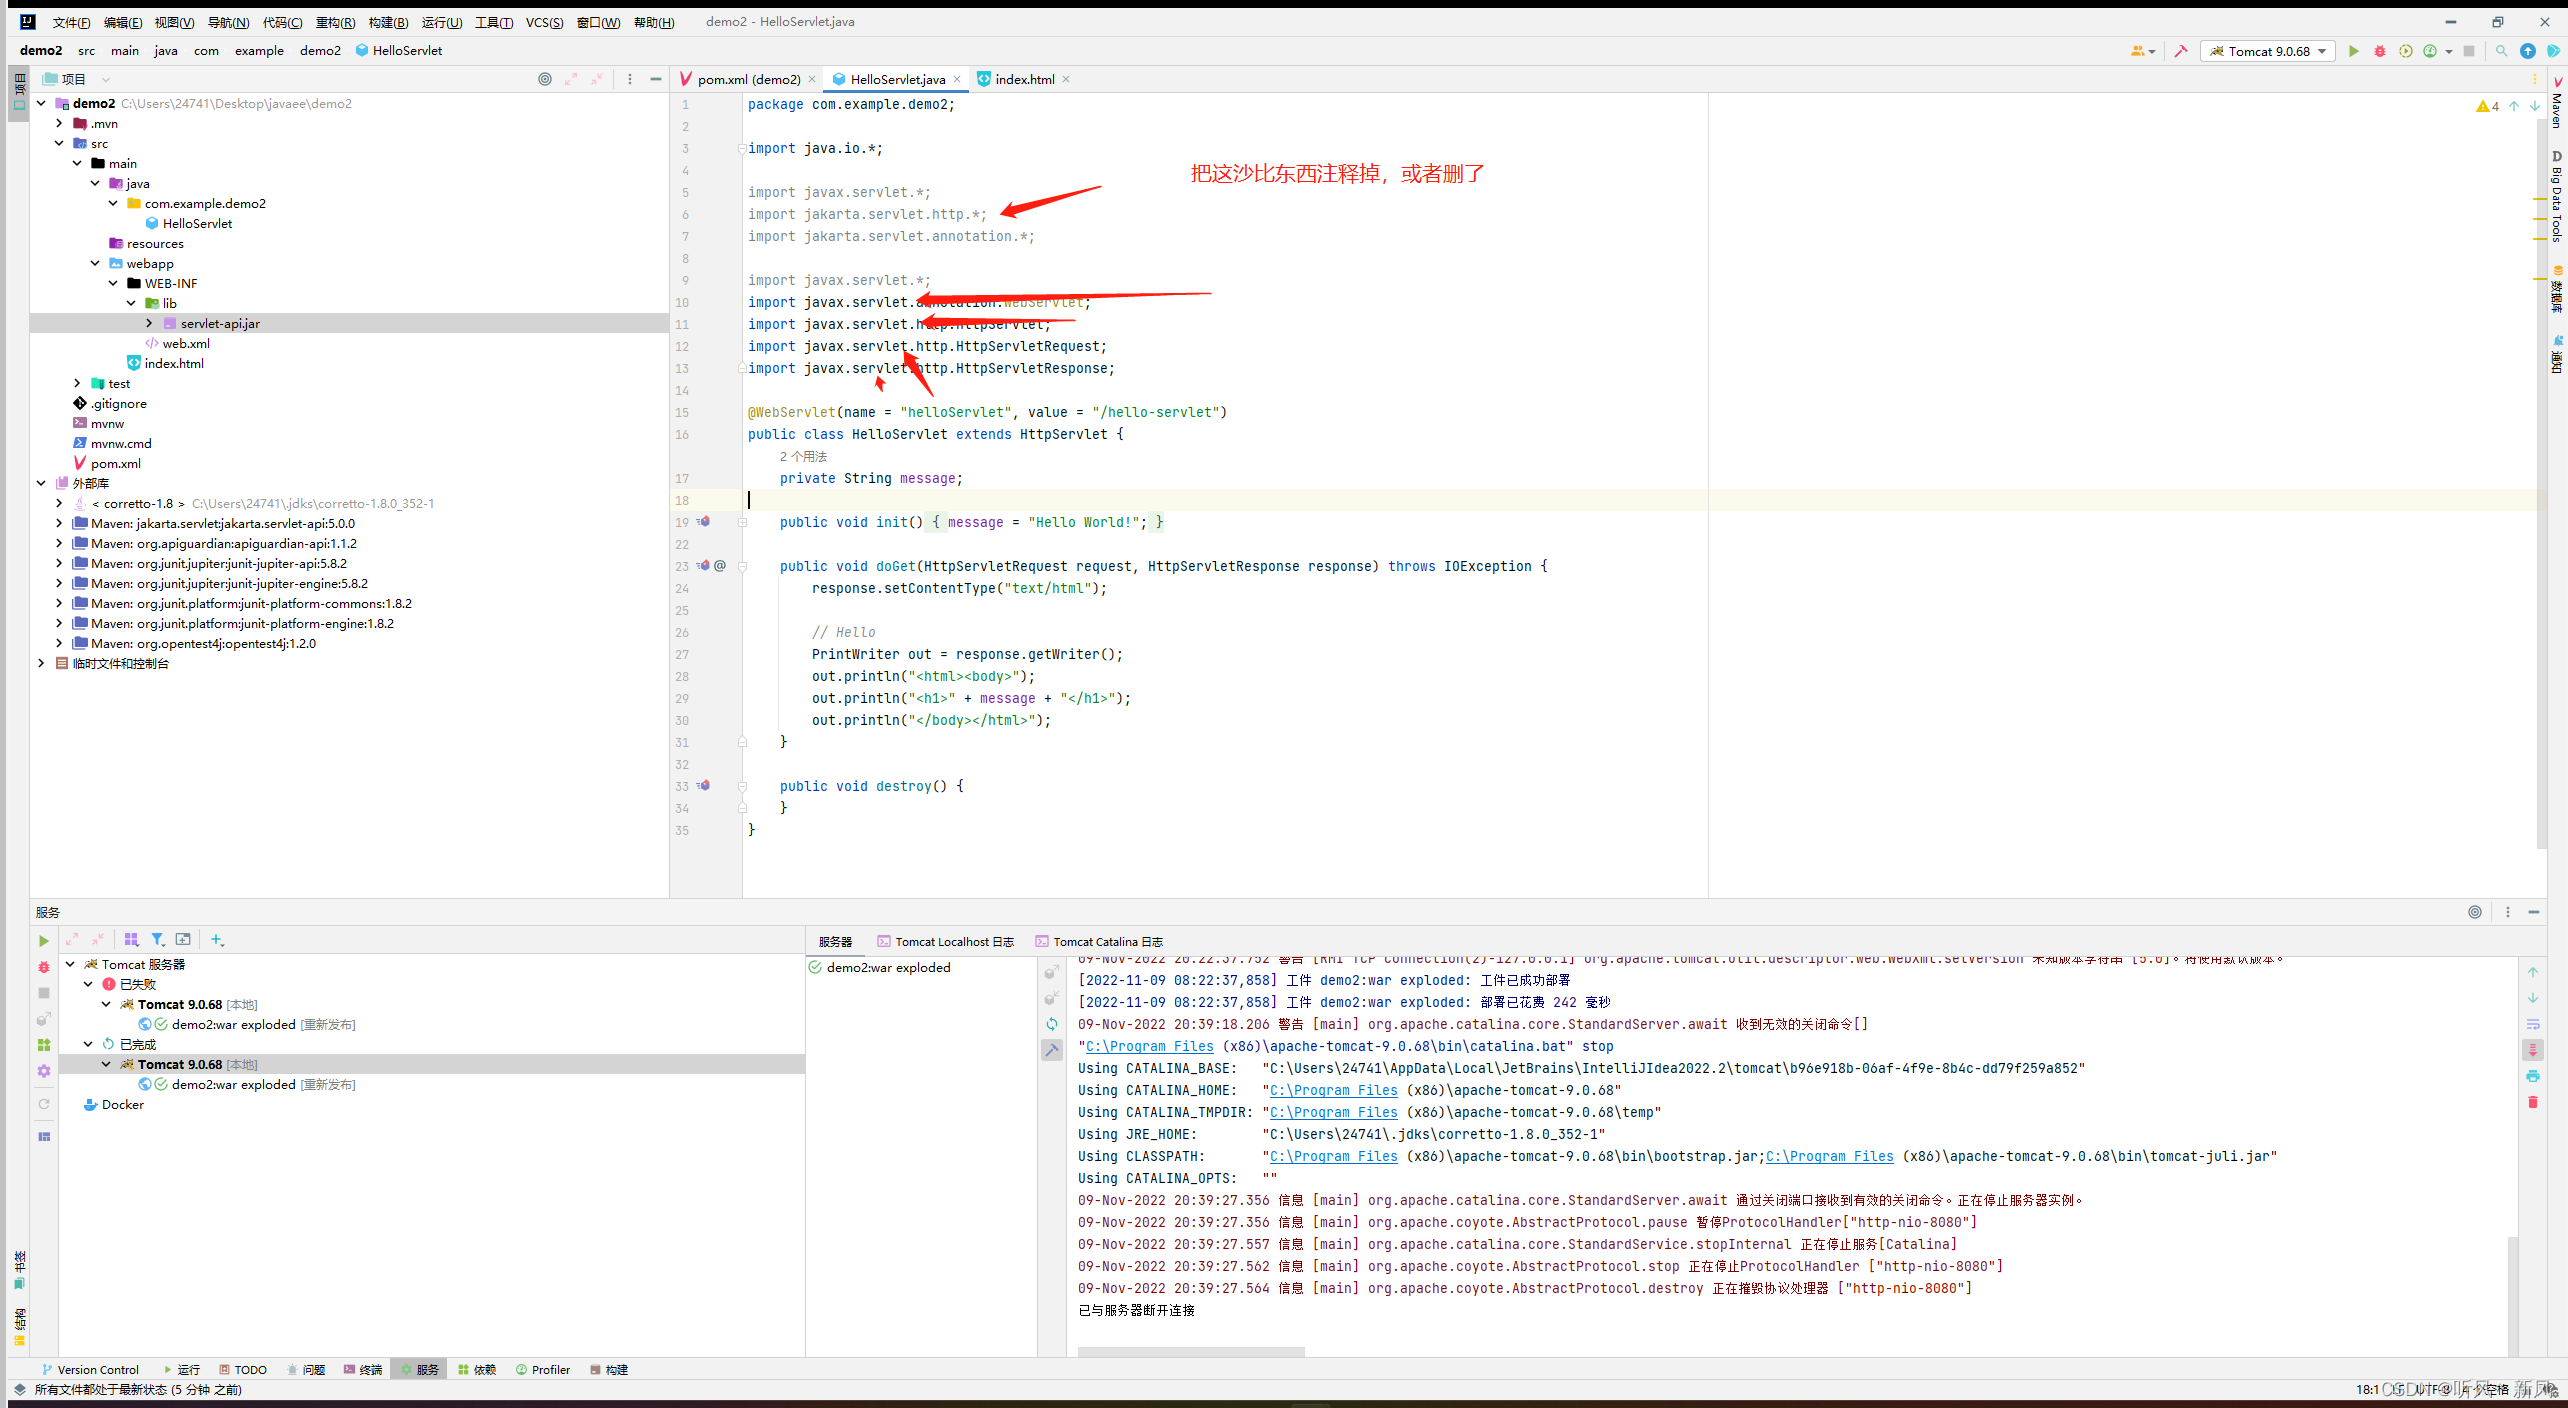
Task: Click the filter icon in Services toolbar
Action: (157, 940)
